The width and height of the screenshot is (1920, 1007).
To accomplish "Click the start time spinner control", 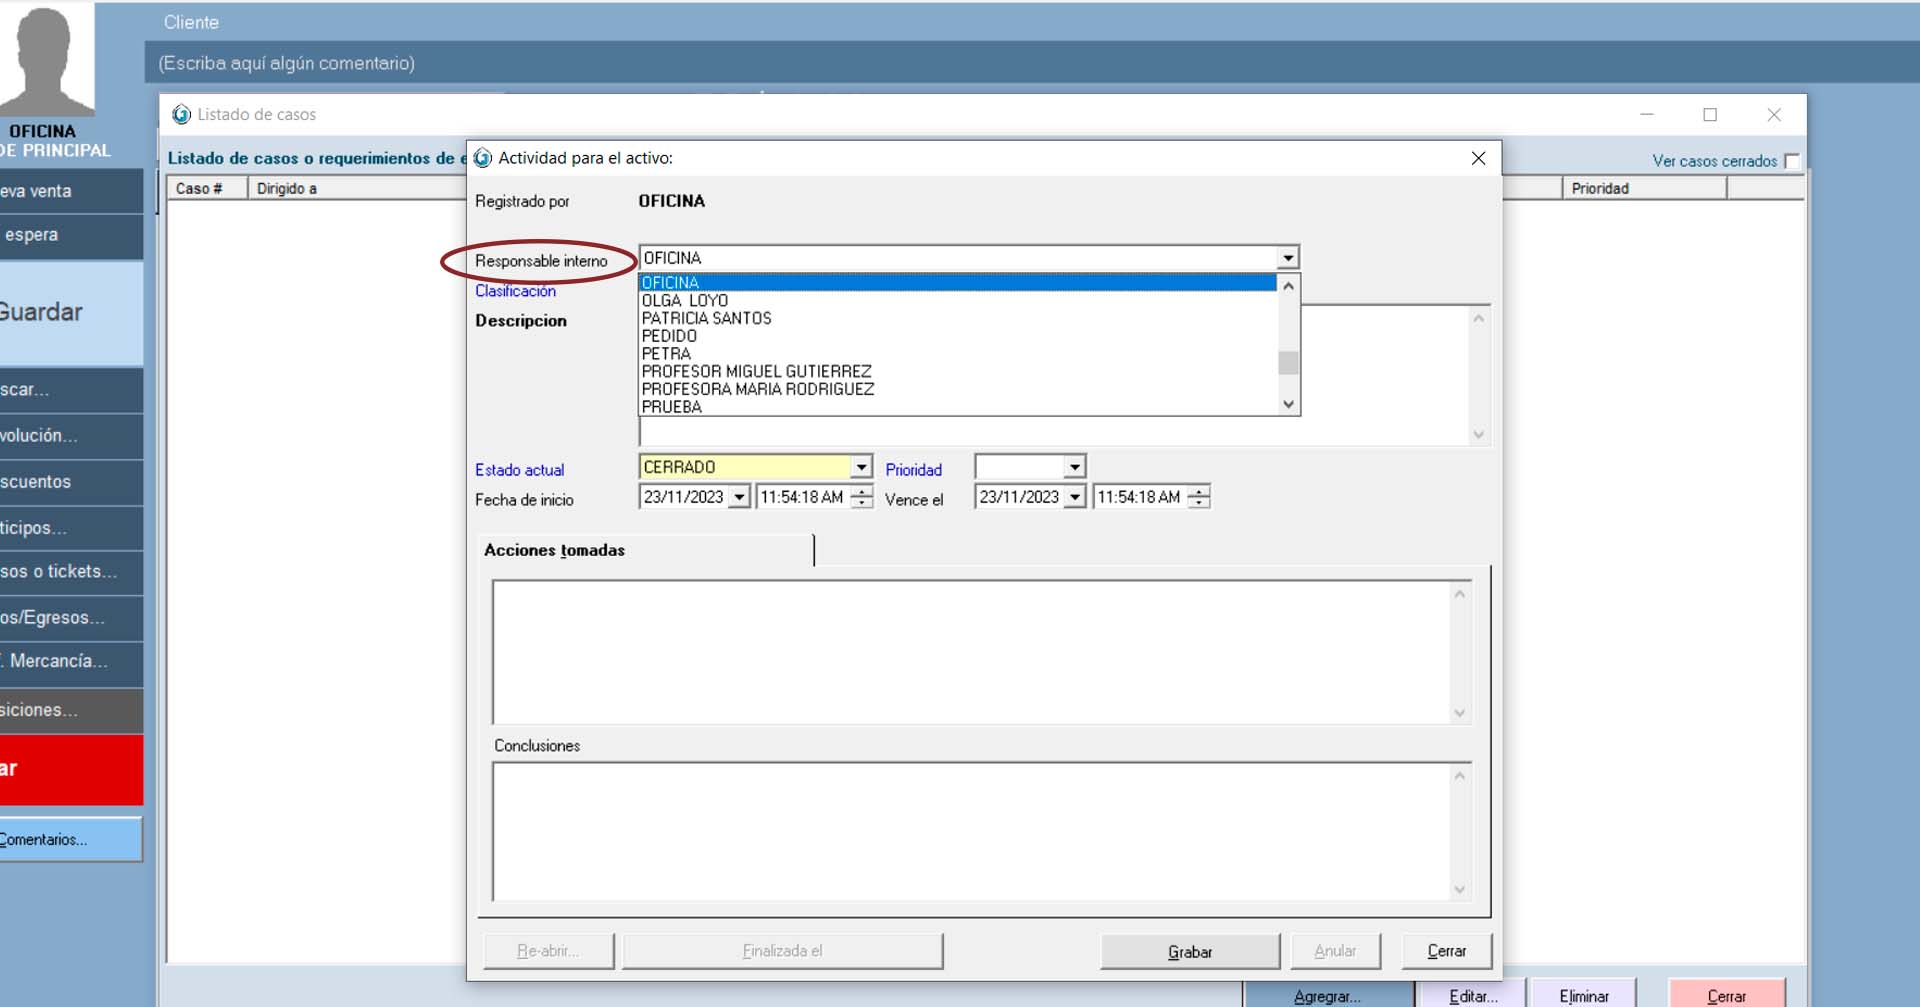I will pos(861,497).
